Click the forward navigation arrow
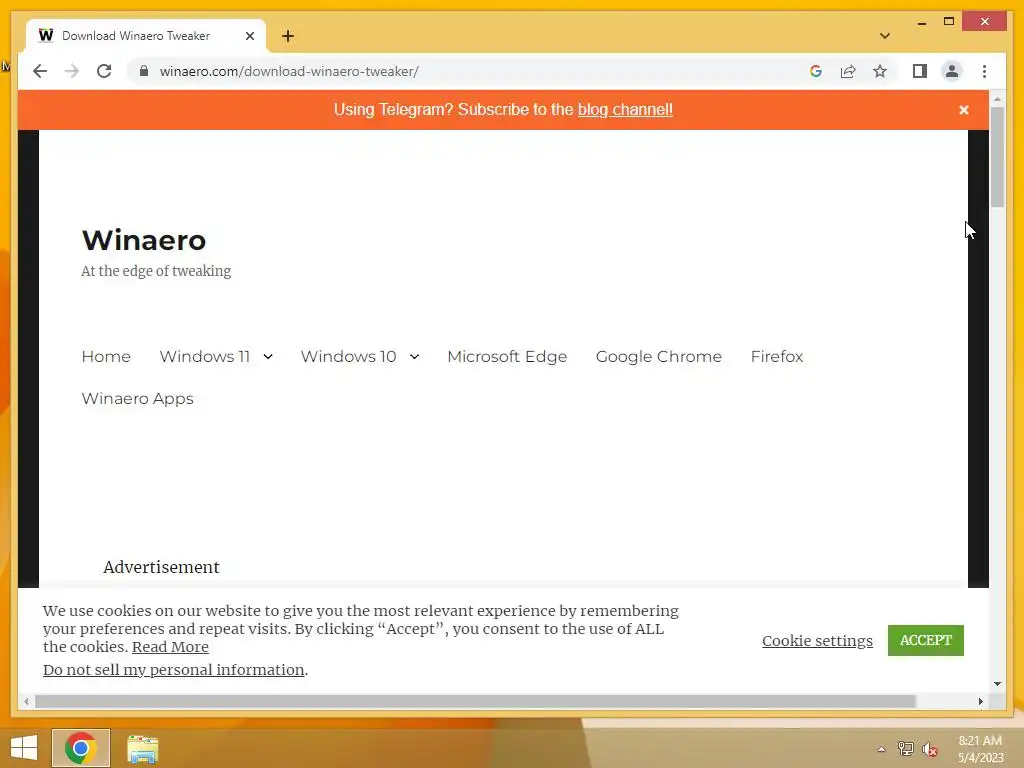Screen dimensions: 1024x768 [x=72, y=71]
